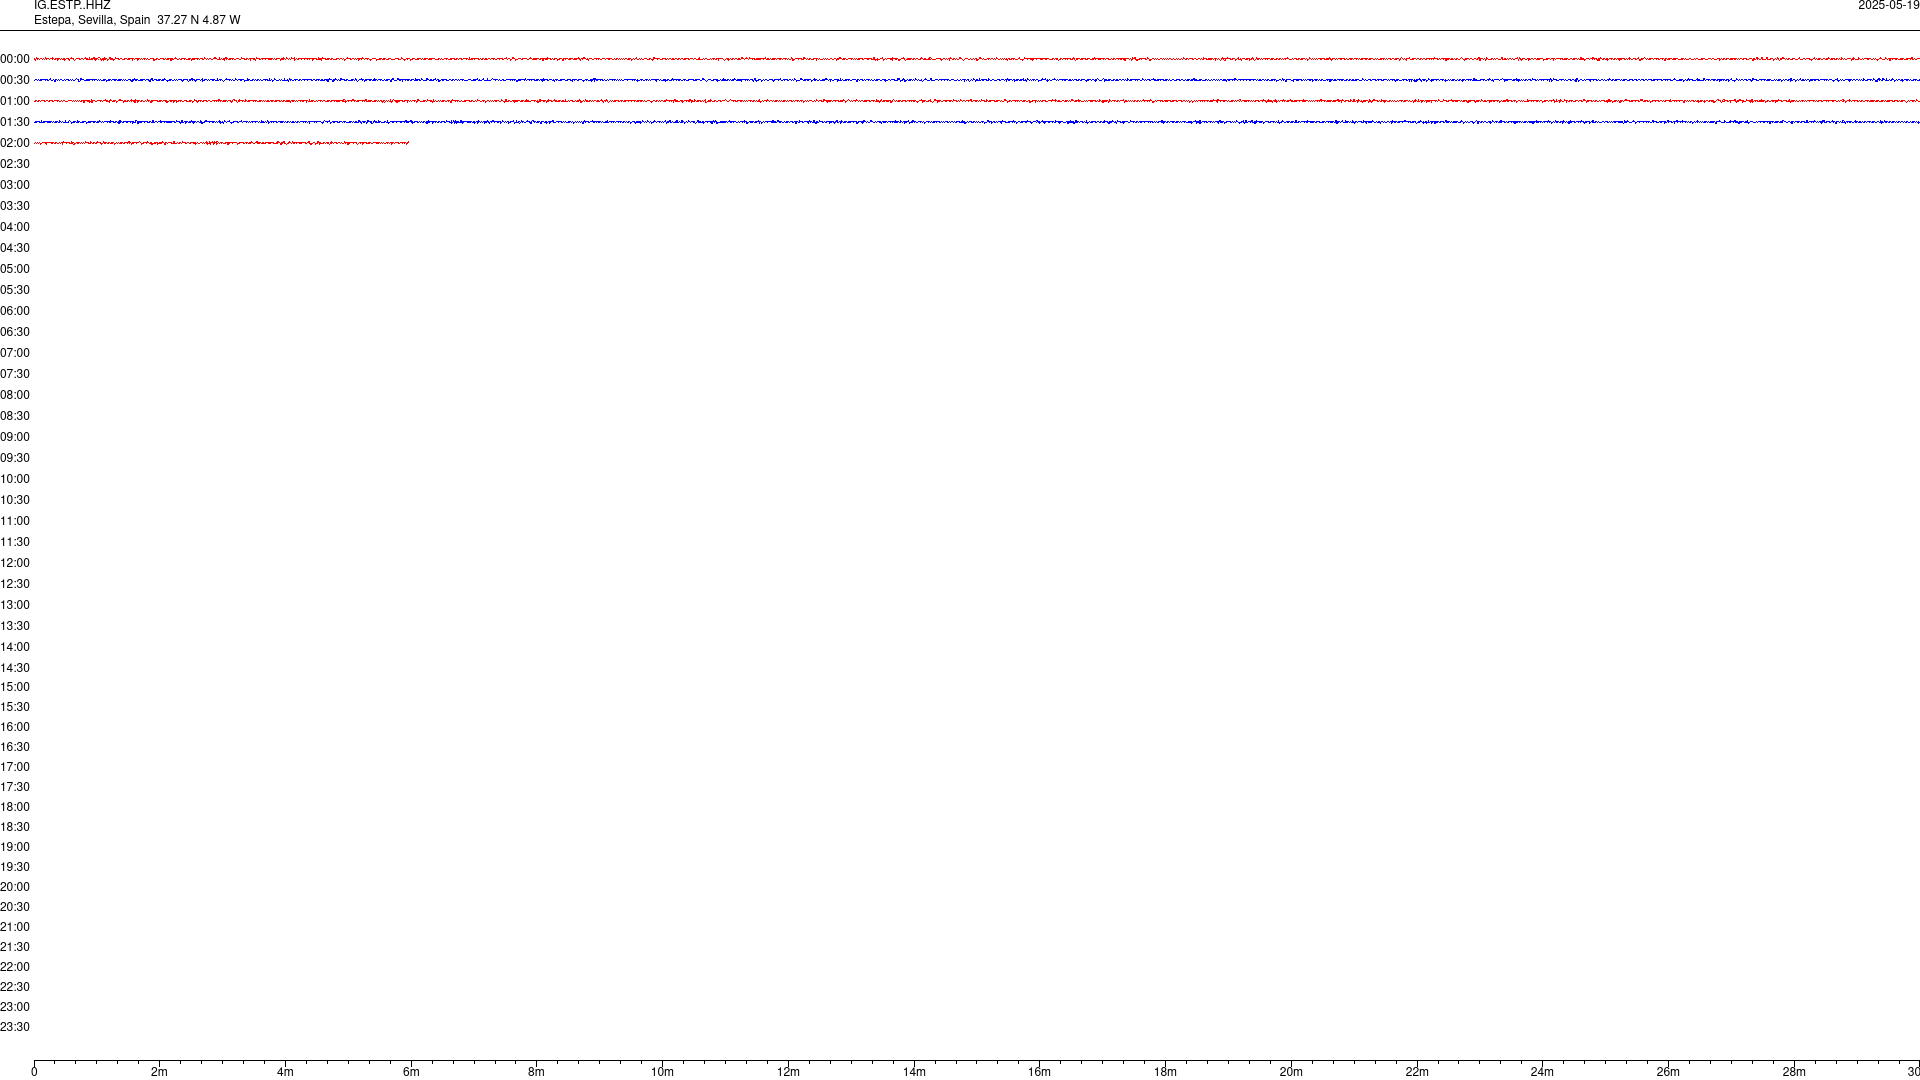Select the 21:00 row time label

point(15,927)
